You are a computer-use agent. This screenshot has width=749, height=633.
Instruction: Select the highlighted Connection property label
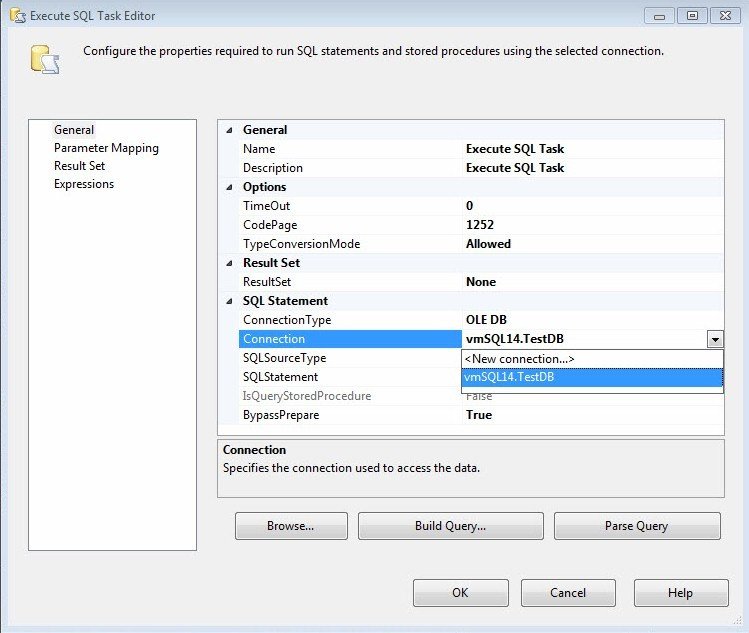[350, 339]
